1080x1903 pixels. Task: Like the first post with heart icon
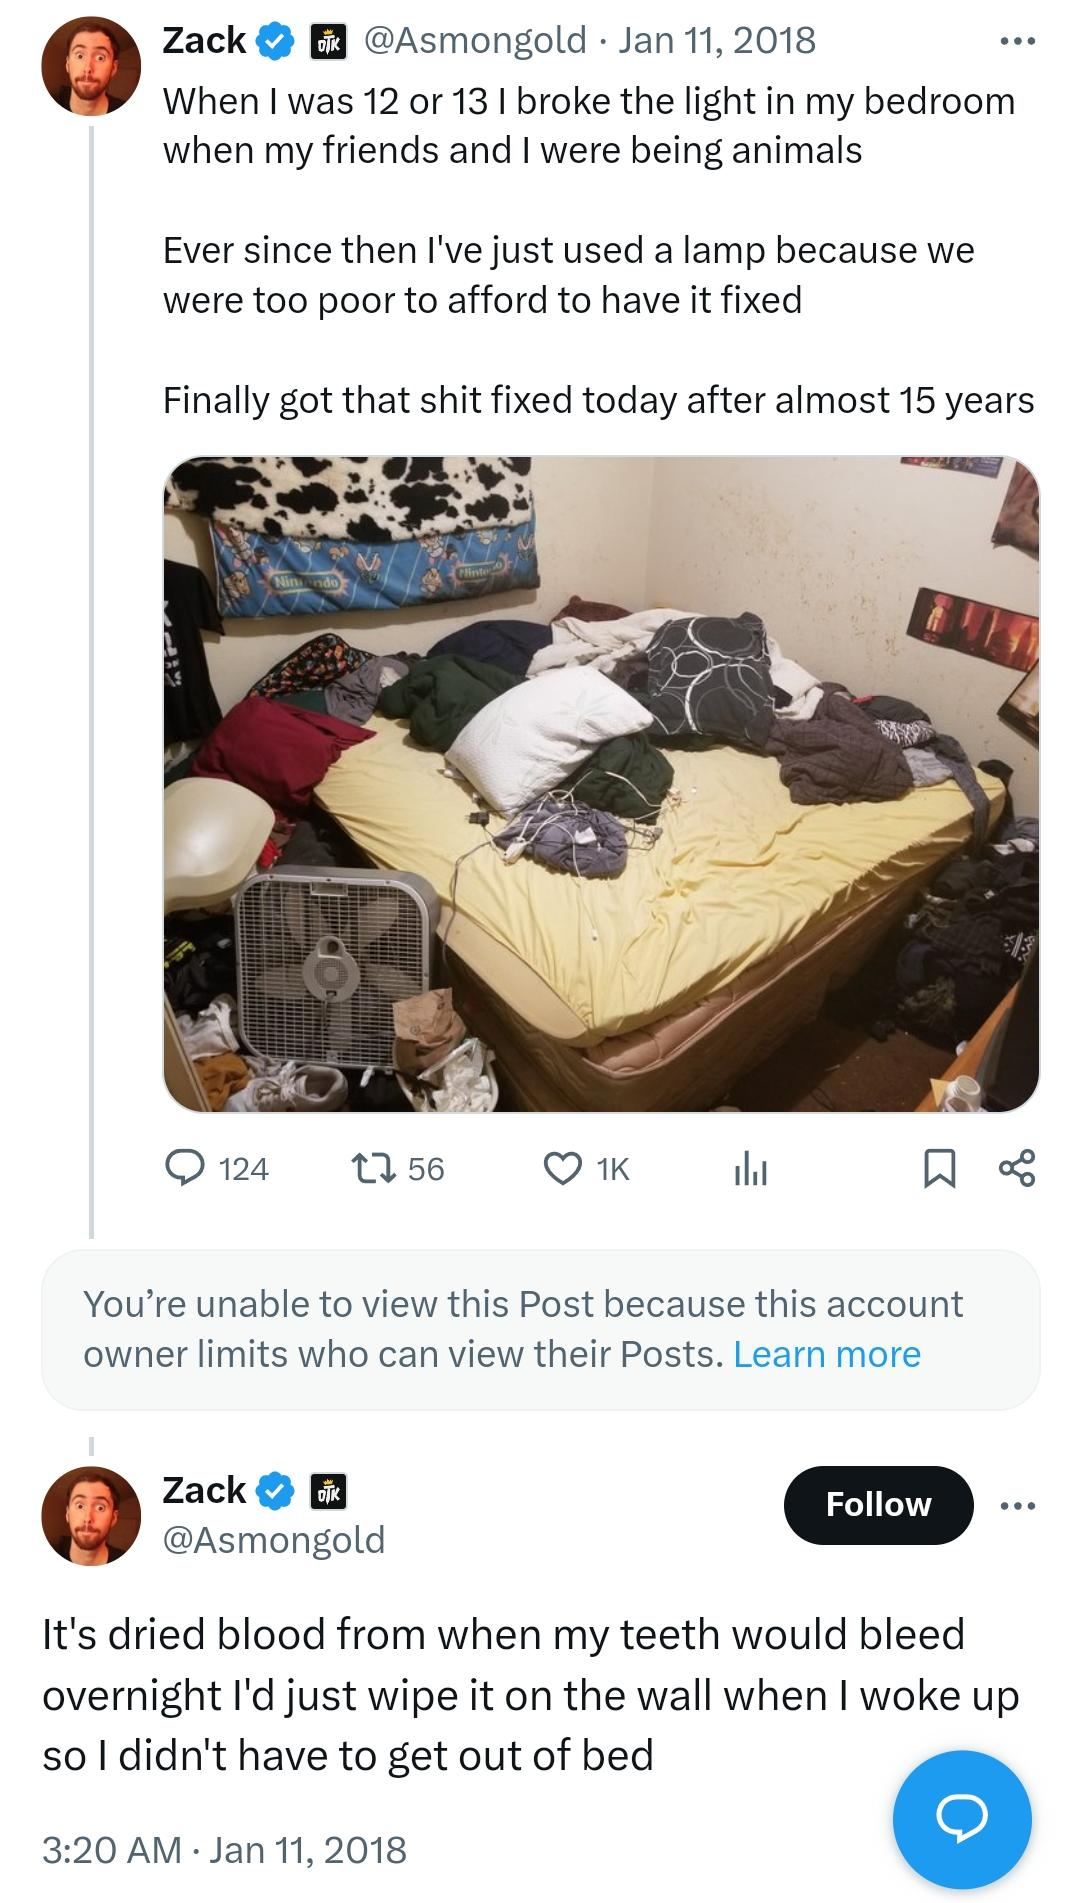[563, 1168]
